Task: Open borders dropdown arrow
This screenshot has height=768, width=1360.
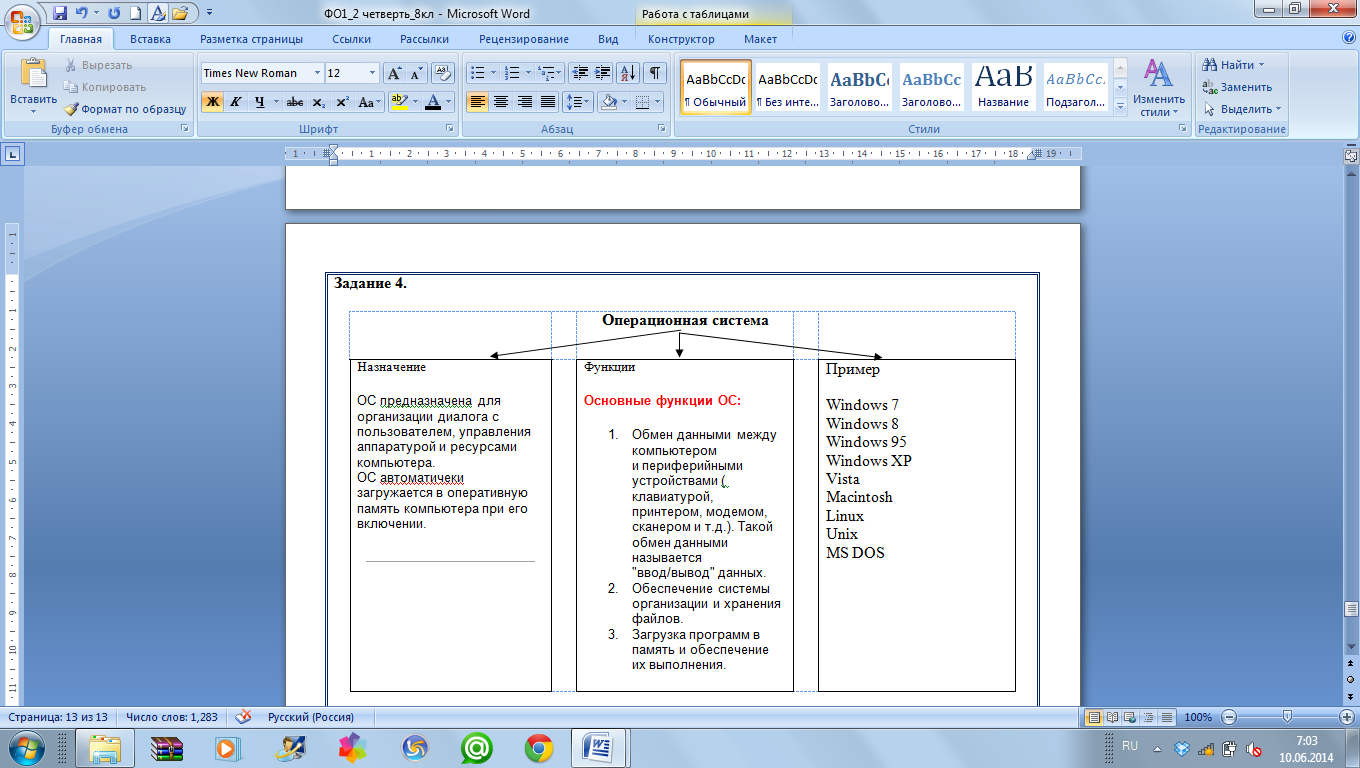Action: (657, 102)
